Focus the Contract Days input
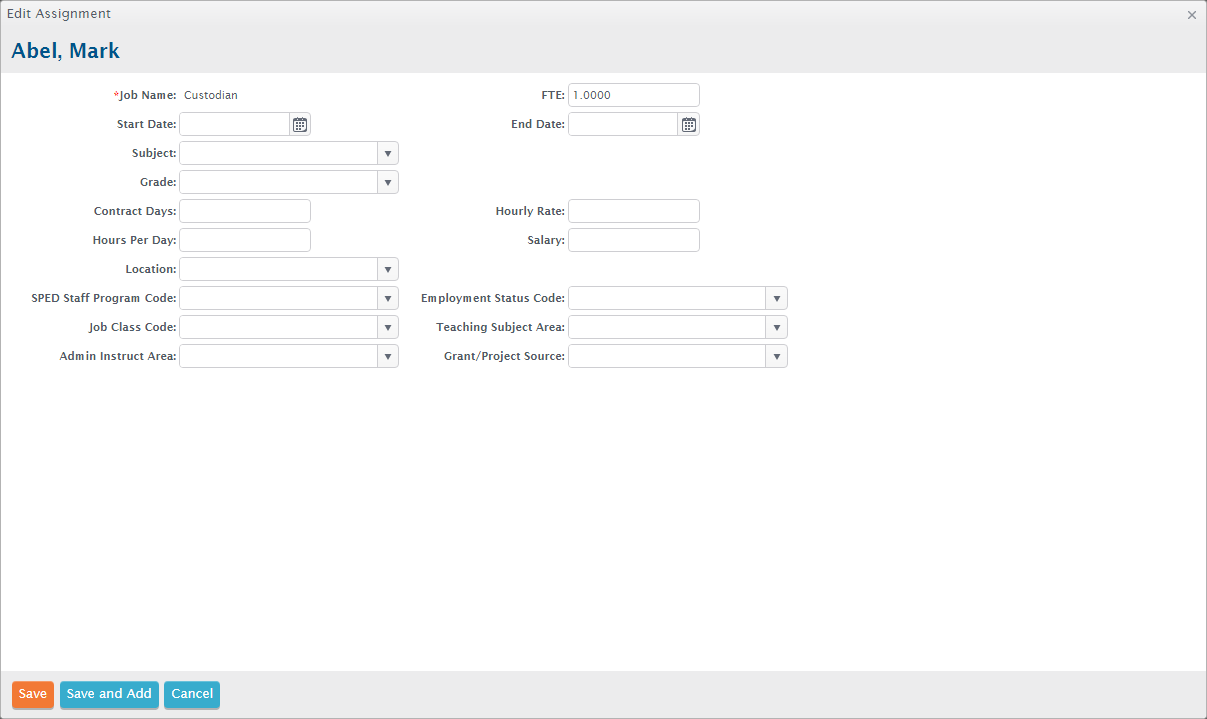The image size is (1207, 719). click(245, 211)
